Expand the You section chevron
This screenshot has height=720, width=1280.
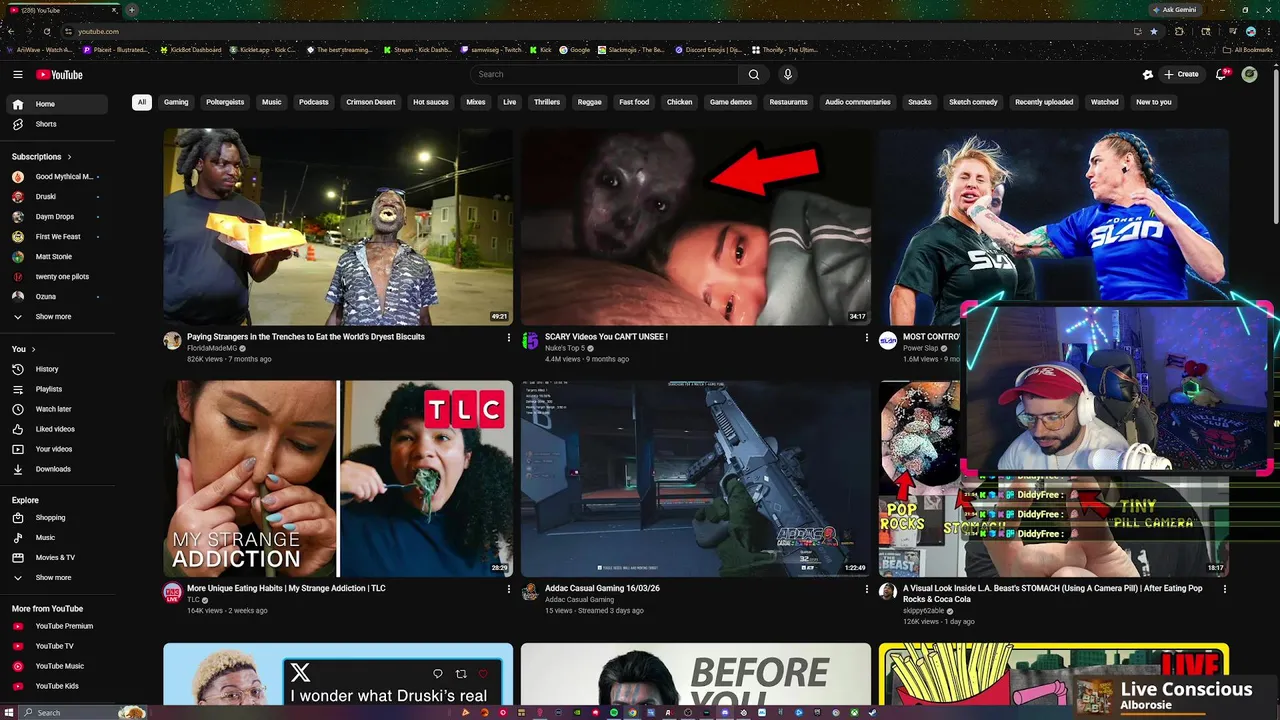point(33,349)
